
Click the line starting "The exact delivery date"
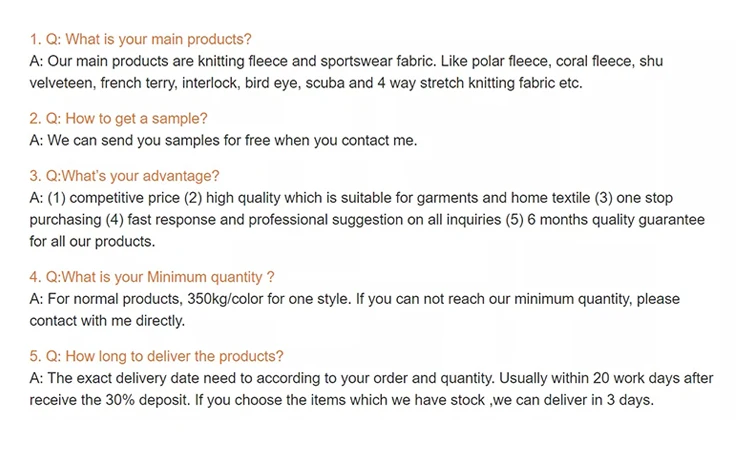coord(370,378)
